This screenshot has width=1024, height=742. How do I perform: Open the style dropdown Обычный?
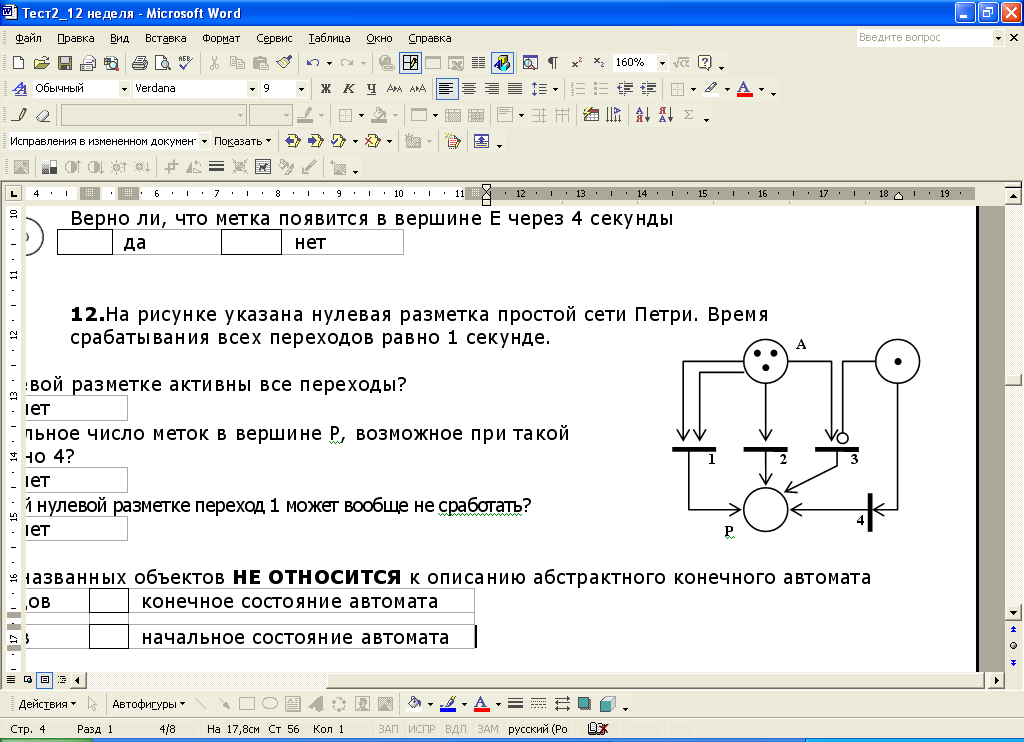[x=124, y=89]
